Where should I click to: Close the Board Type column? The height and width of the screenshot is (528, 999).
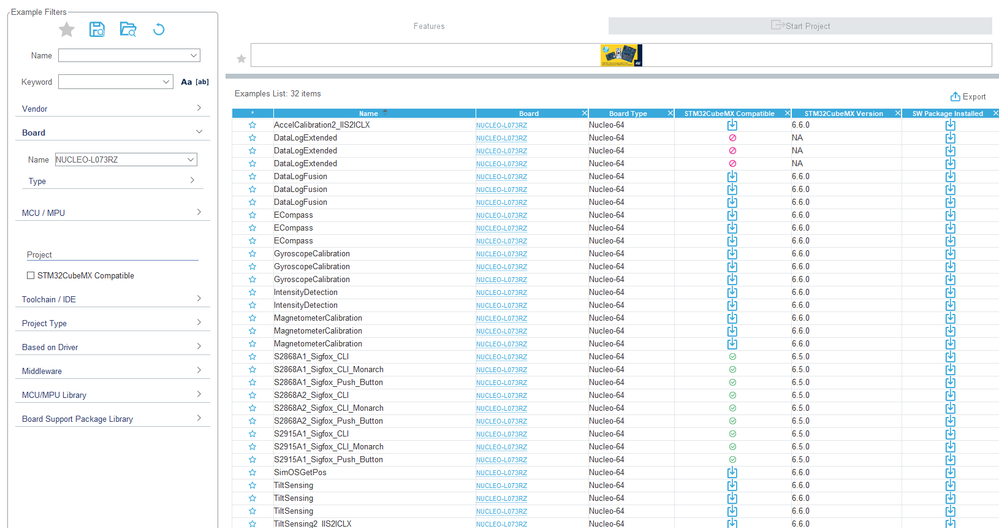pos(670,113)
